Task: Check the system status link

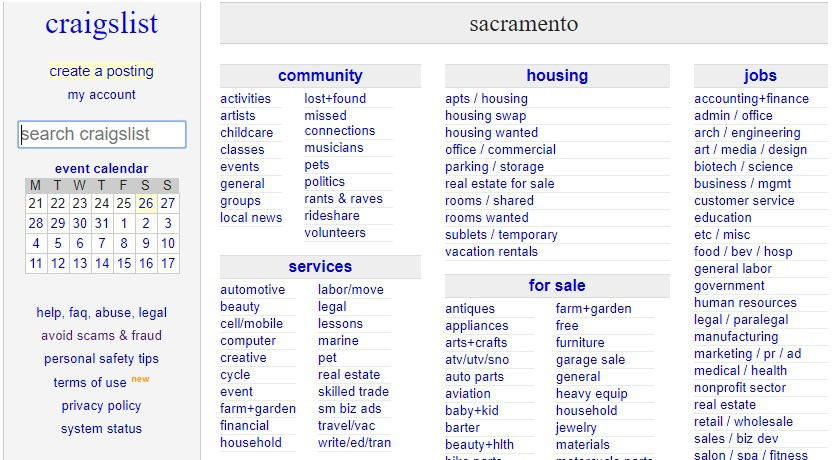Action: pyautogui.click(x=101, y=429)
